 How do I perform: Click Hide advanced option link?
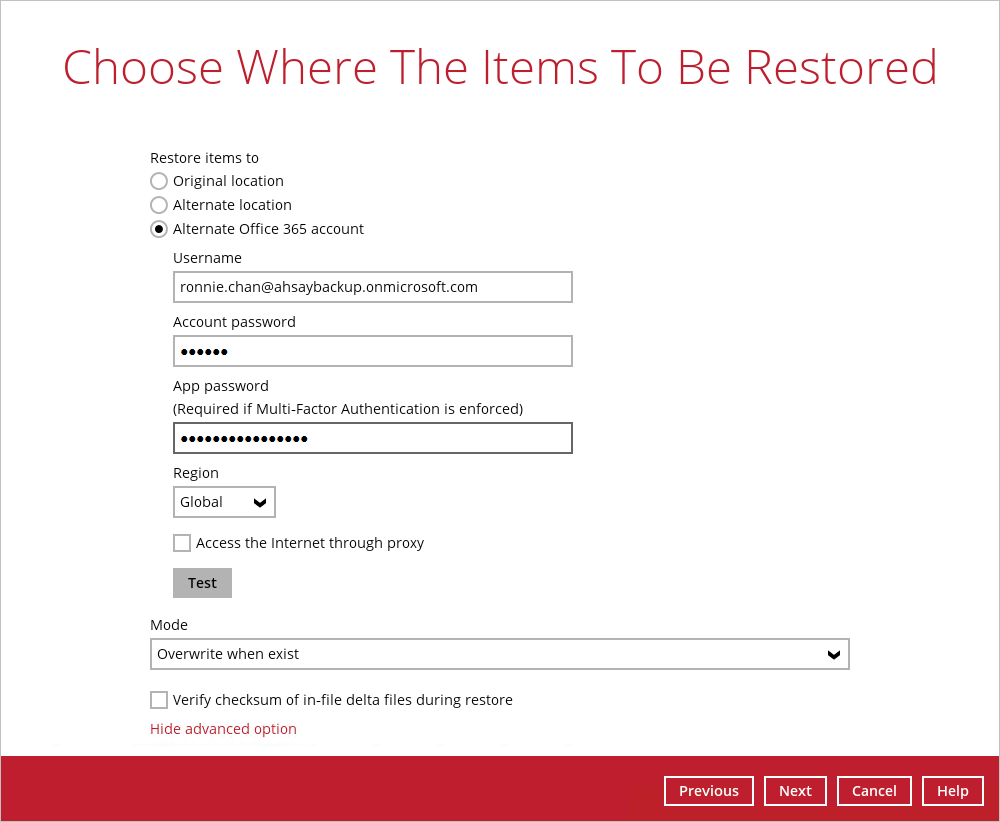pos(223,729)
